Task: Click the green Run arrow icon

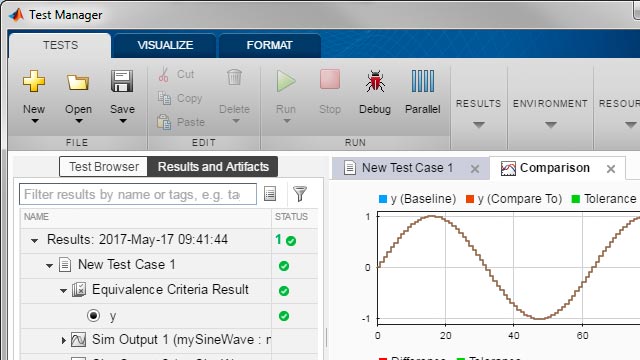Action: point(286,81)
